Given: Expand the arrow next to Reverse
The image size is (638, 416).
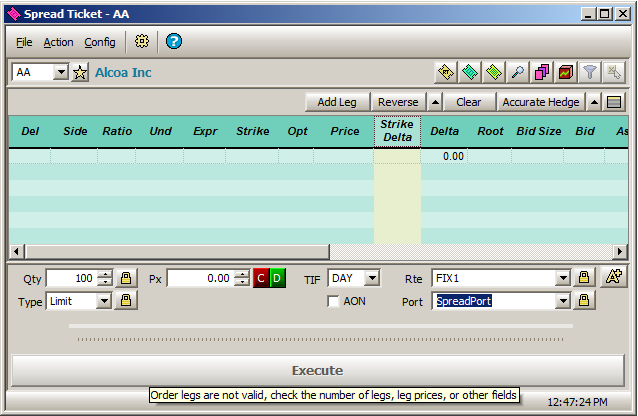Looking at the screenshot, I should pos(435,102).
